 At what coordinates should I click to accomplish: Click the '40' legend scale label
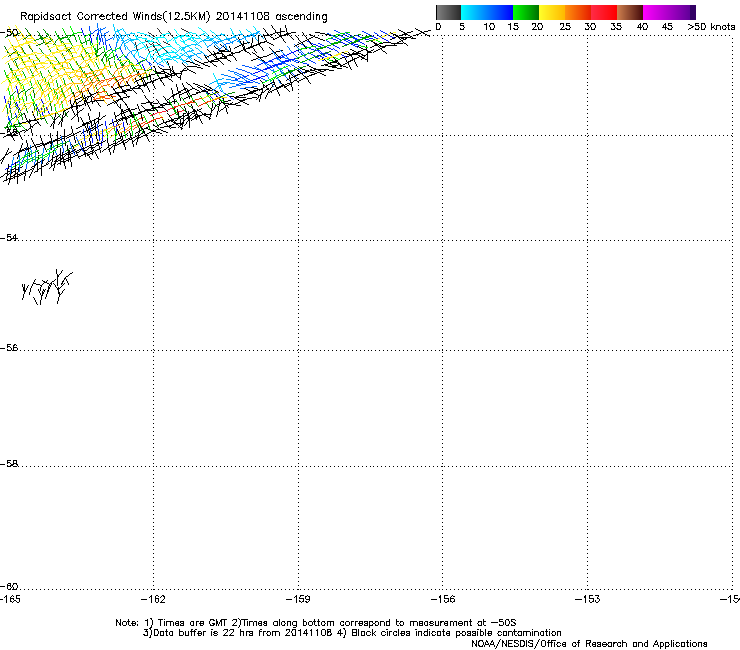coord(642,27)
